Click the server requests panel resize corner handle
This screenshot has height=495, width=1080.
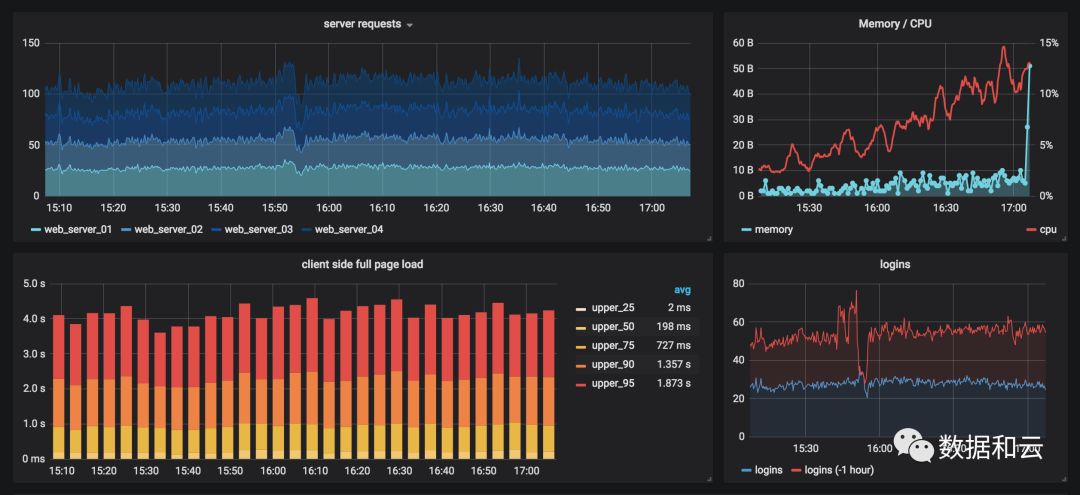[x=708, y=238]
